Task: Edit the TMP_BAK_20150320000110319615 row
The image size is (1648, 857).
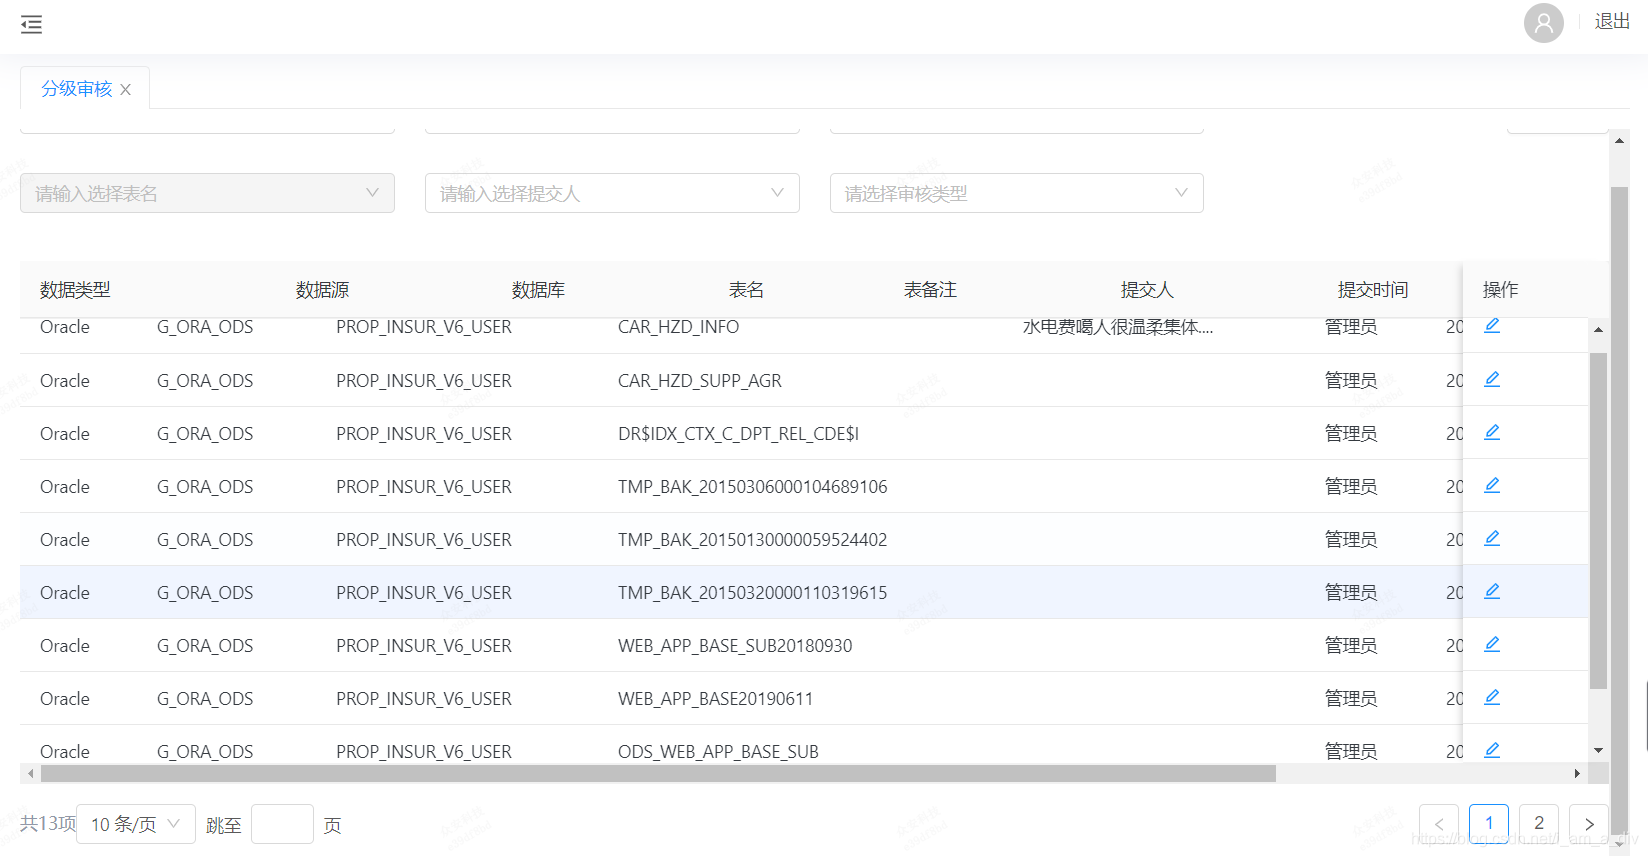Action: coord(1492,591)
